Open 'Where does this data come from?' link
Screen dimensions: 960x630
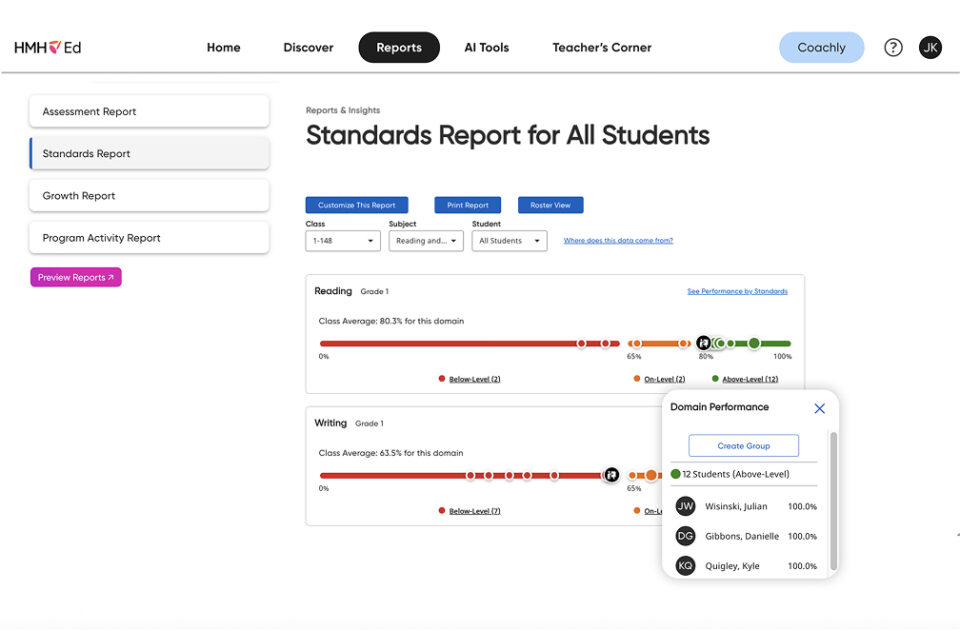(618, 241)
